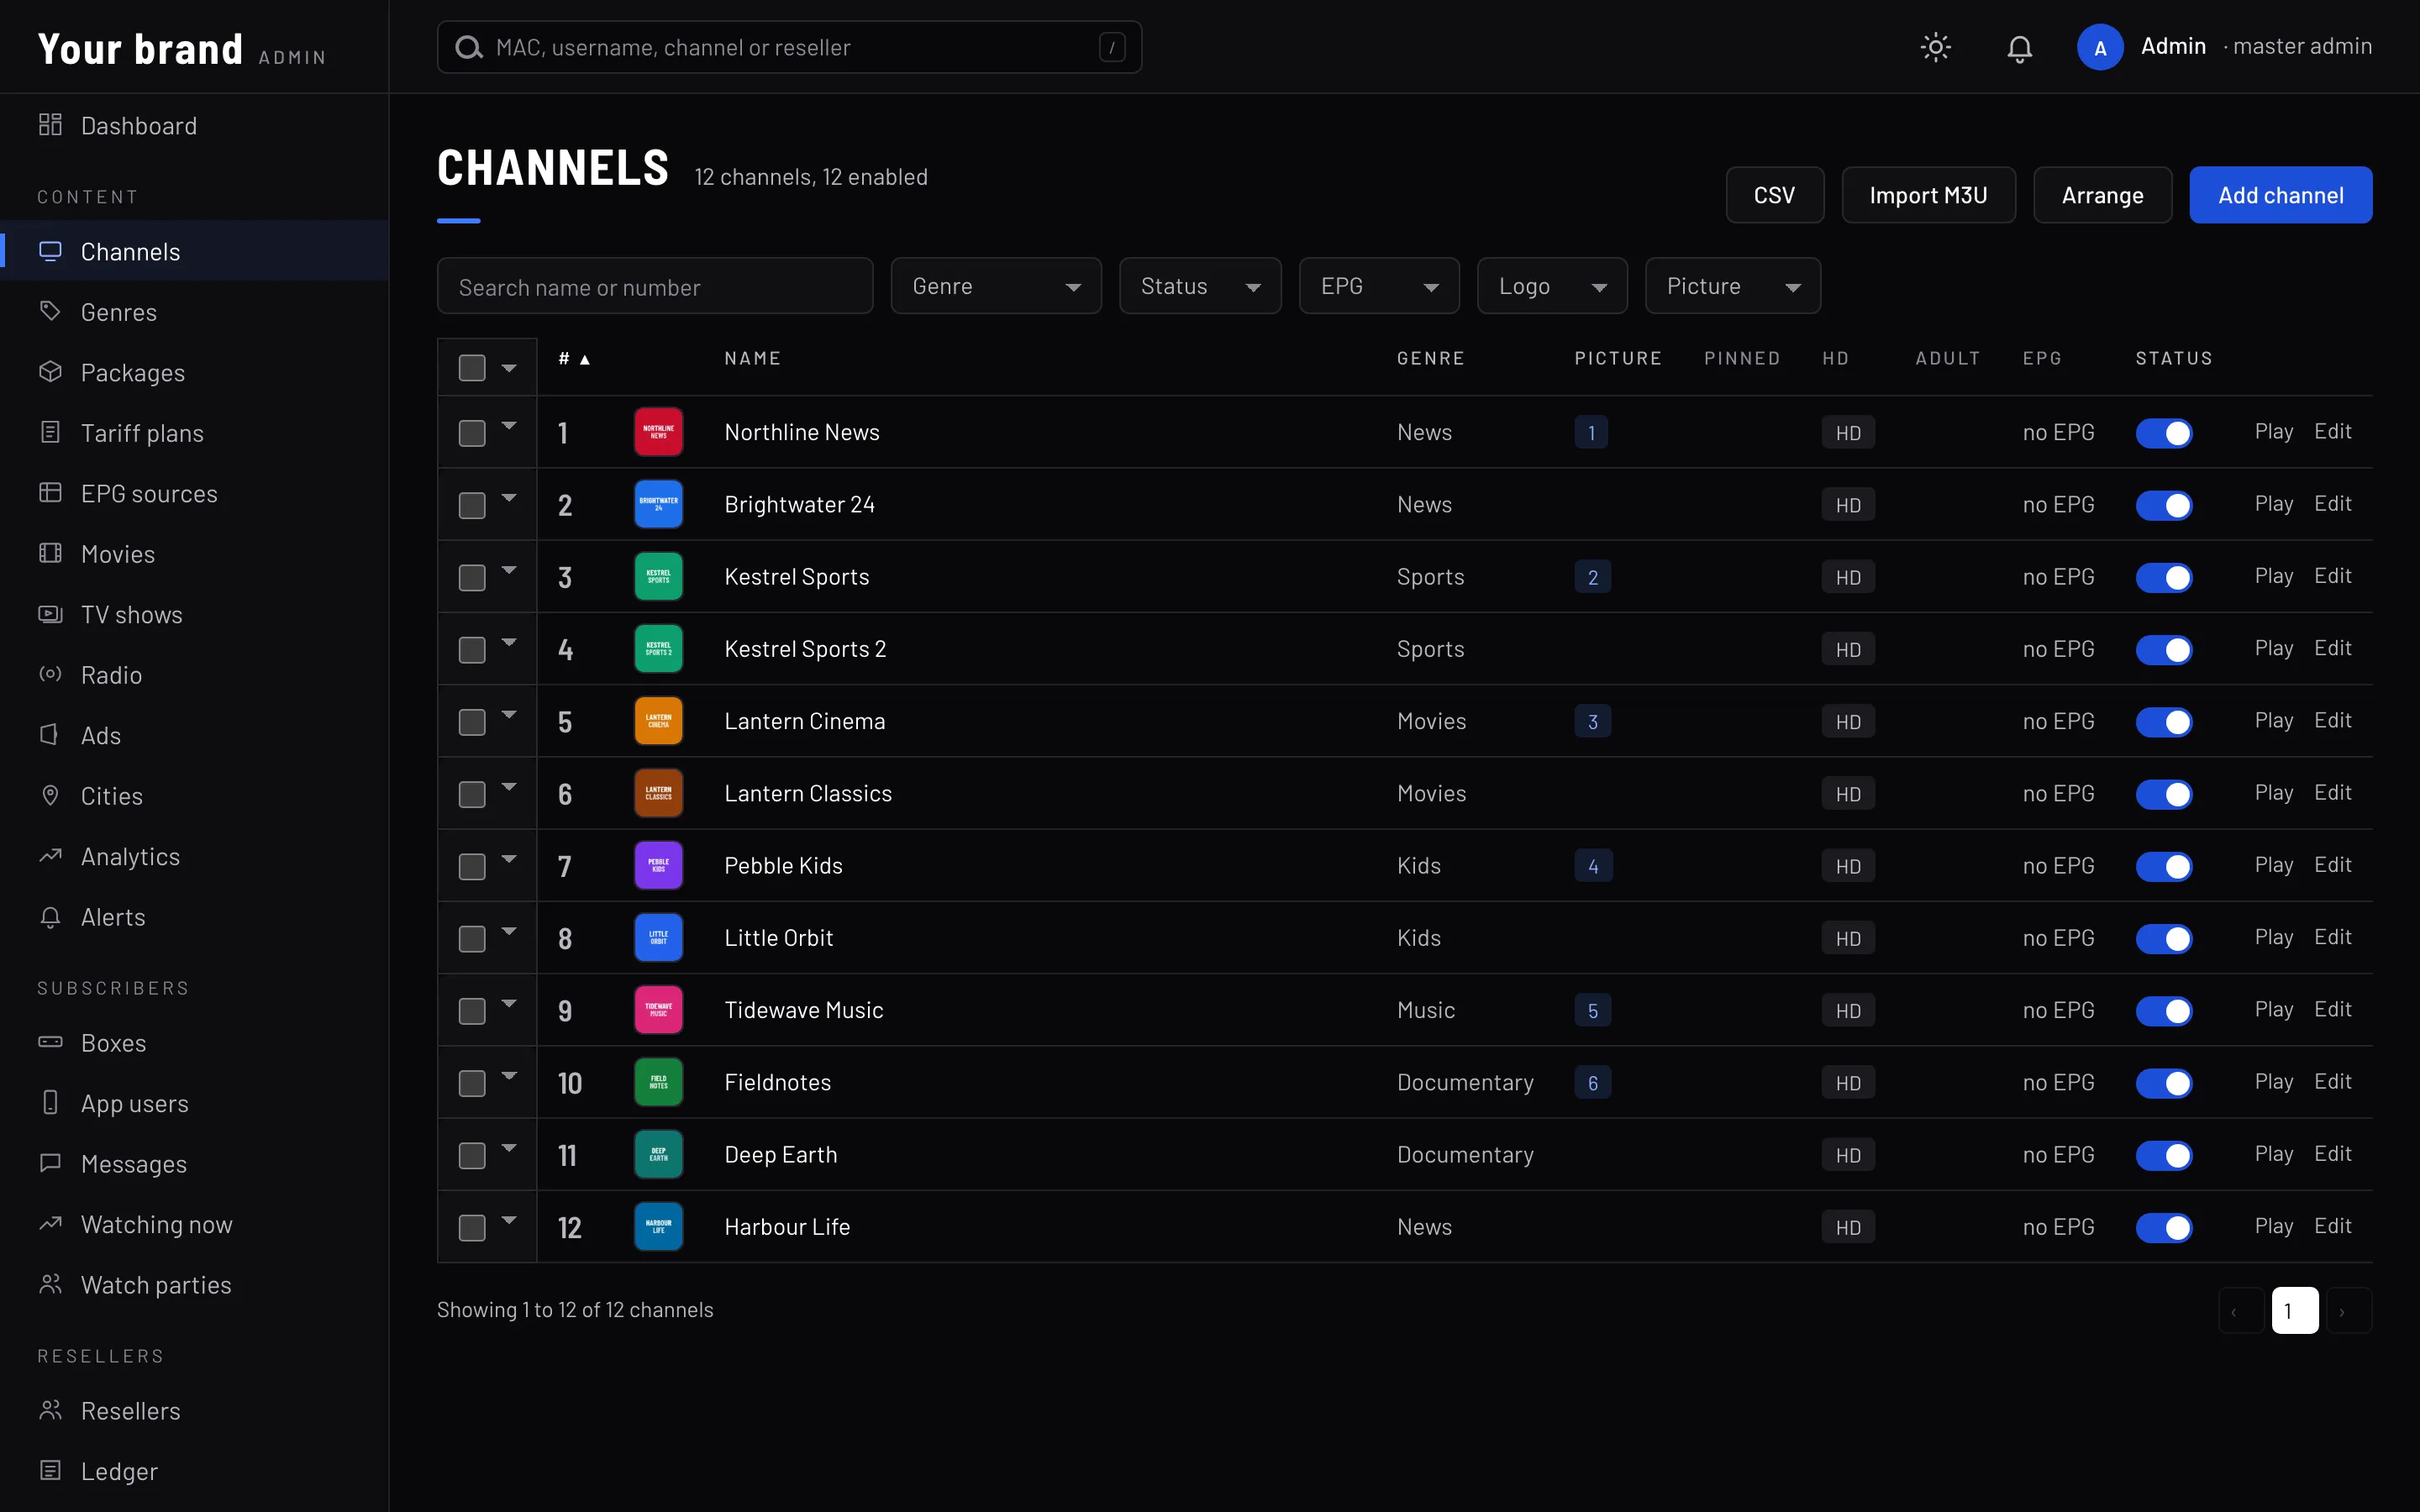2420x1512 pixels.
Task: Click the Cities pin icon
Action: point(50,795)
